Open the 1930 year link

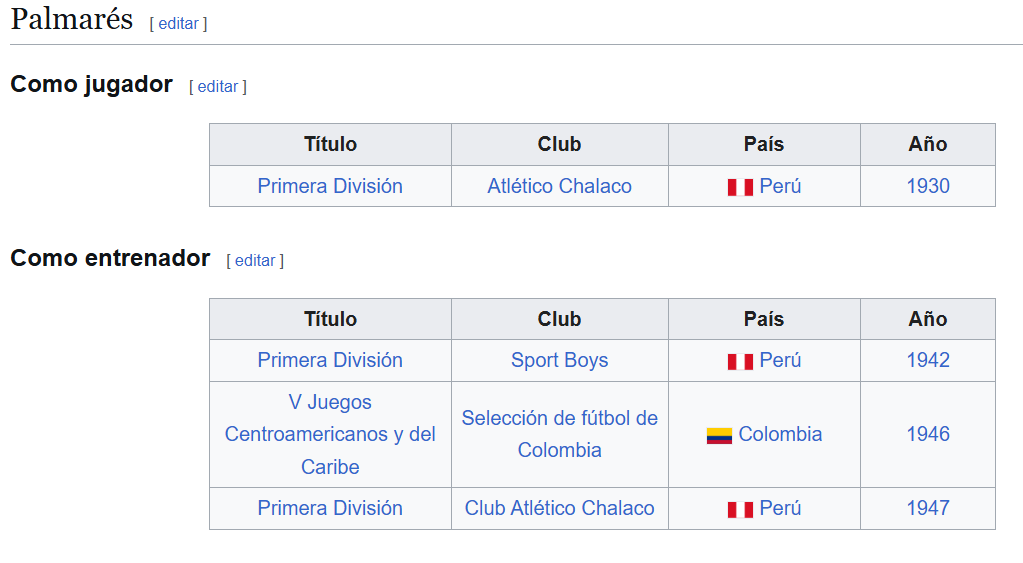point(927,186)
